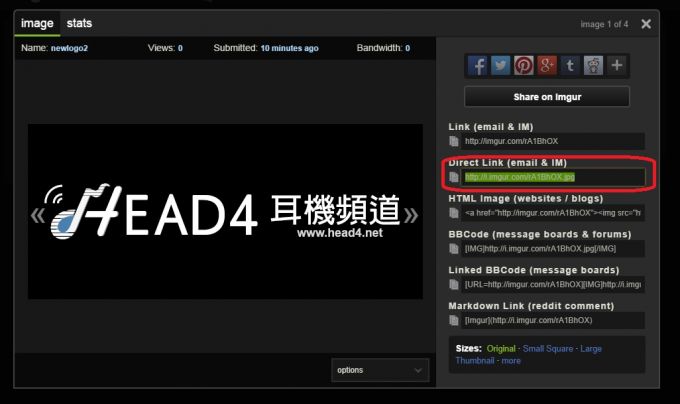Choose the Small Square size link
The image size is (680, 404).
pyautogui.click(x=548, y=349)
